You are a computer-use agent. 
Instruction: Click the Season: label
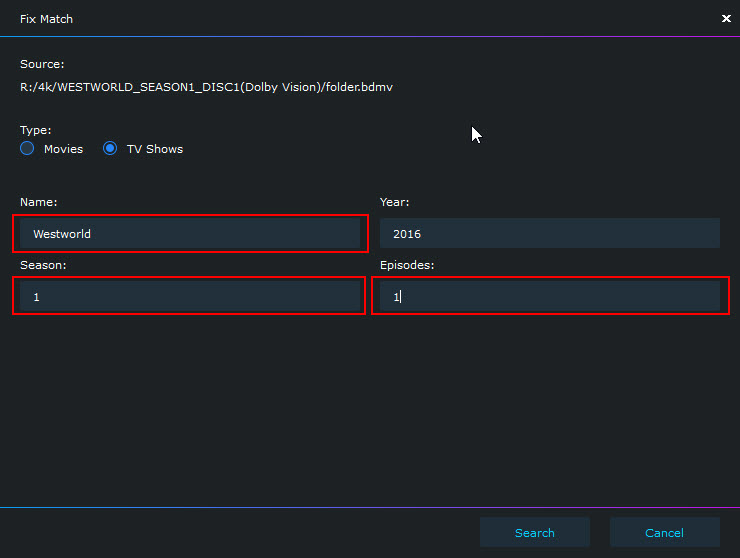pyautogui.click(x=43, y=265)
